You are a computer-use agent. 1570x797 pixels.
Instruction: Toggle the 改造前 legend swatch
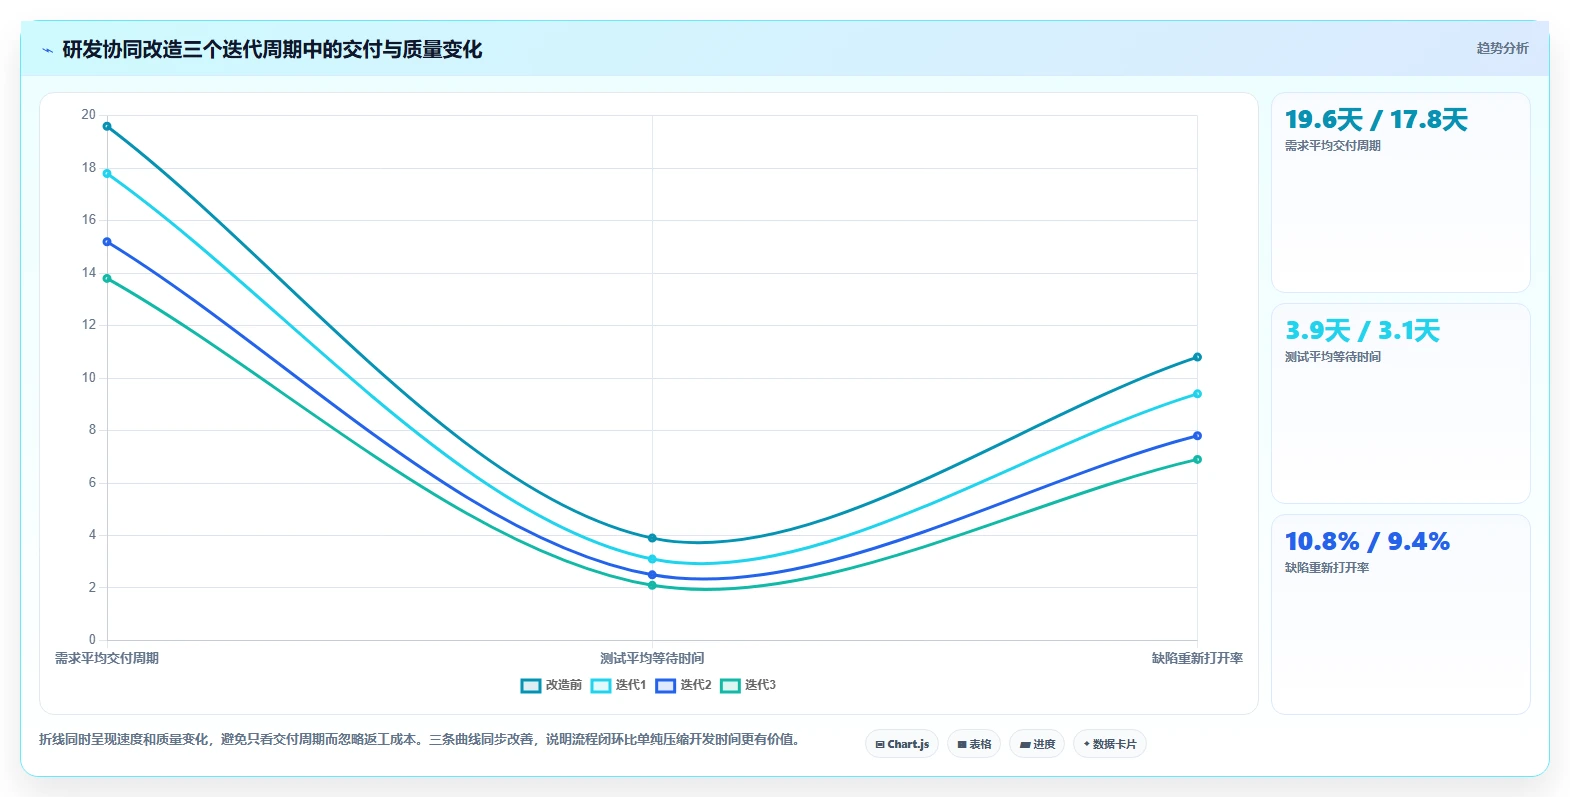click(531, 685)
